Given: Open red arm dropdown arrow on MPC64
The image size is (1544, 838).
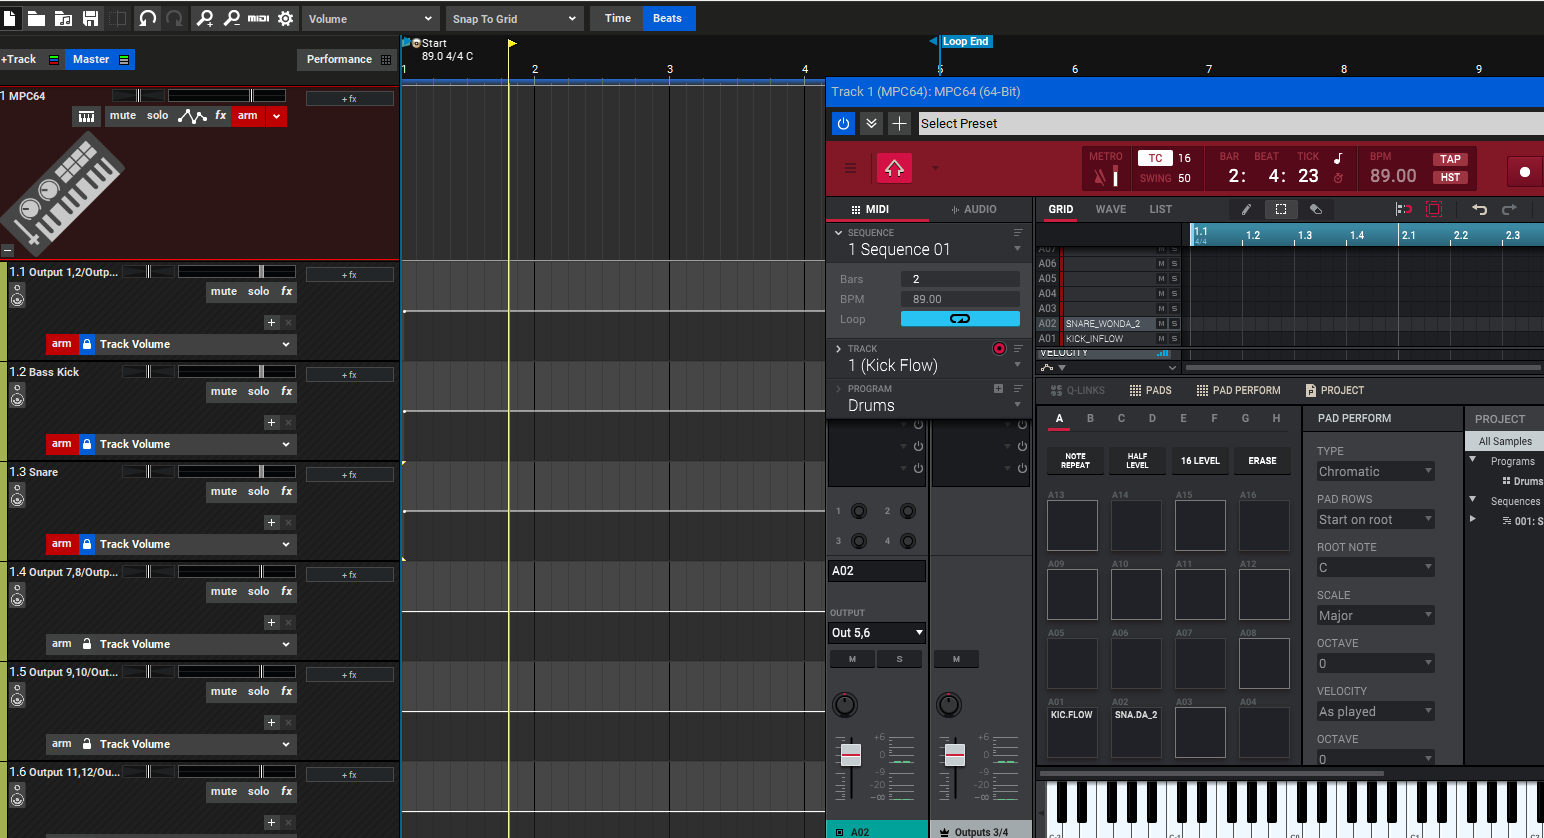Looking at the screenshot, I should (276, 116).
